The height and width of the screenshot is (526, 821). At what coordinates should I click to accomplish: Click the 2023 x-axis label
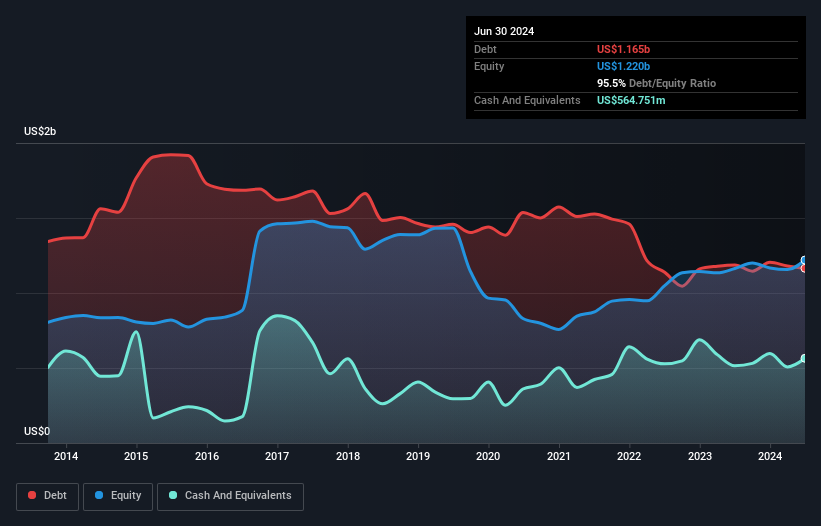coord(700,456)
